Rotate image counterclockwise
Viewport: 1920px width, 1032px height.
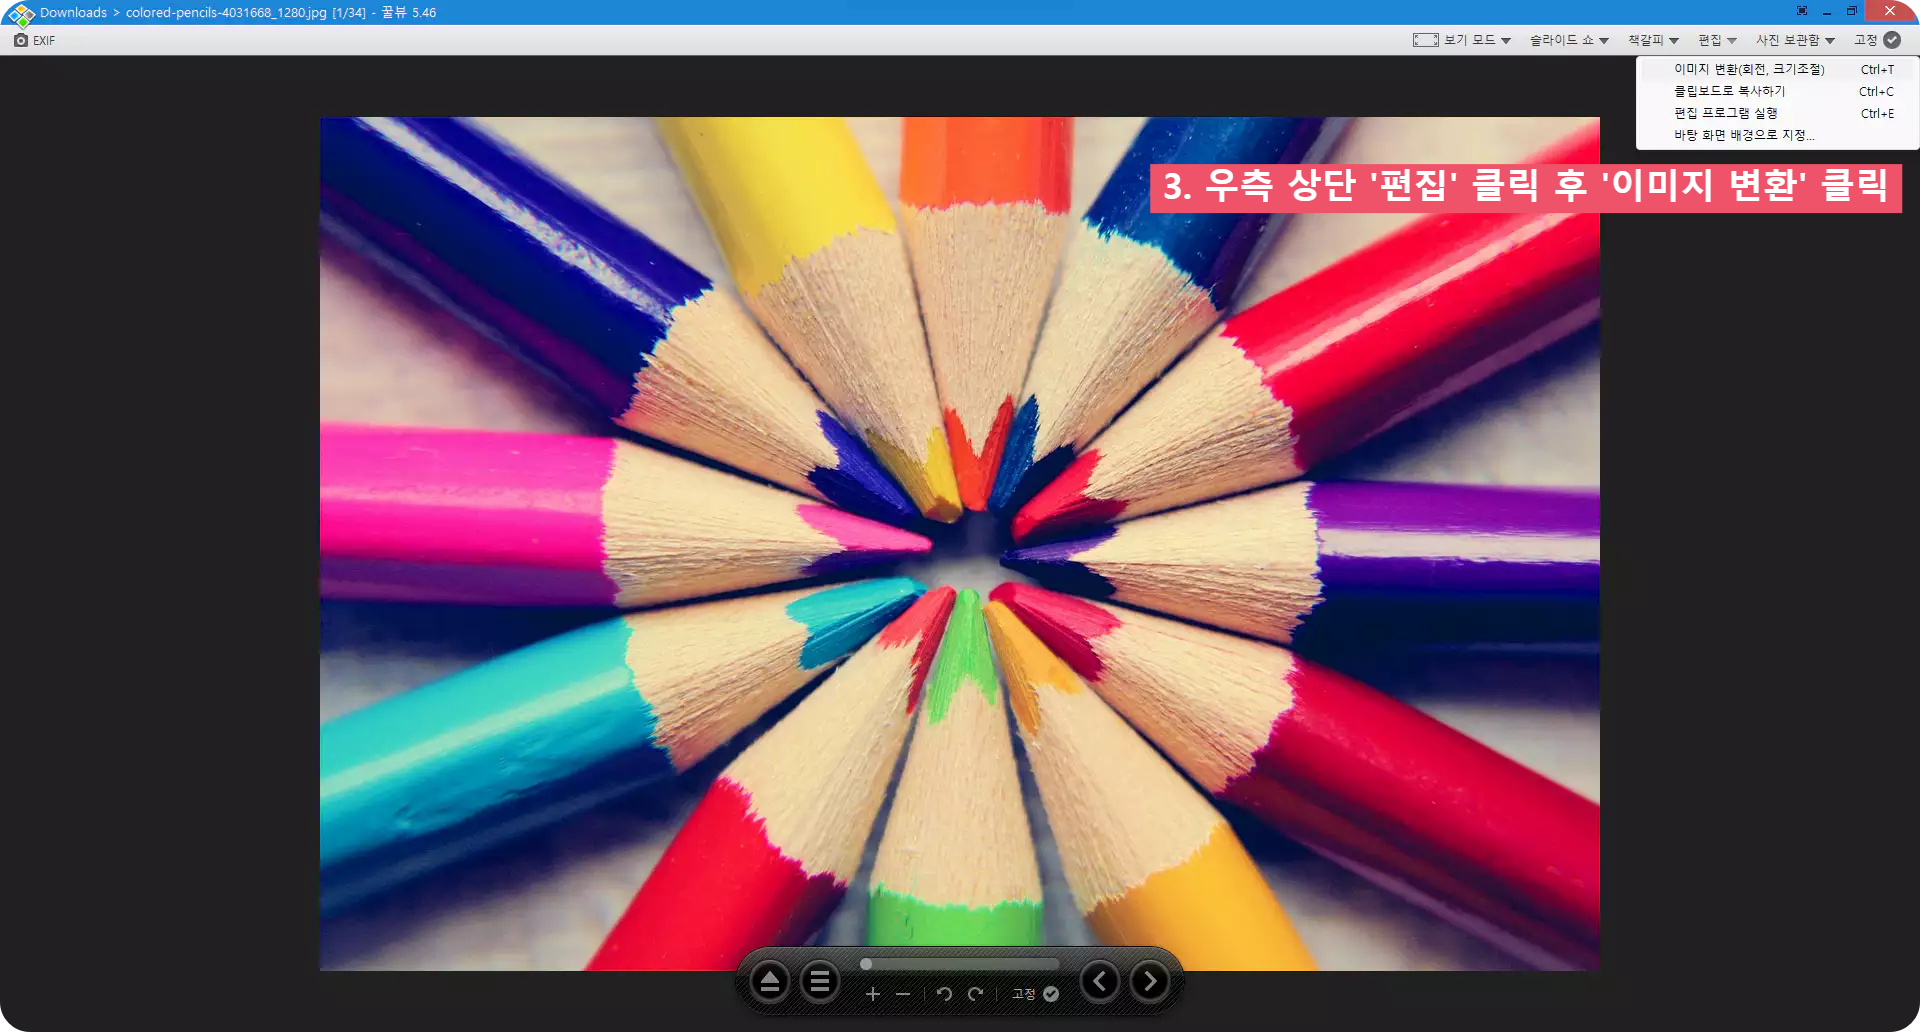pyautogui.click(x=944, y=994)
